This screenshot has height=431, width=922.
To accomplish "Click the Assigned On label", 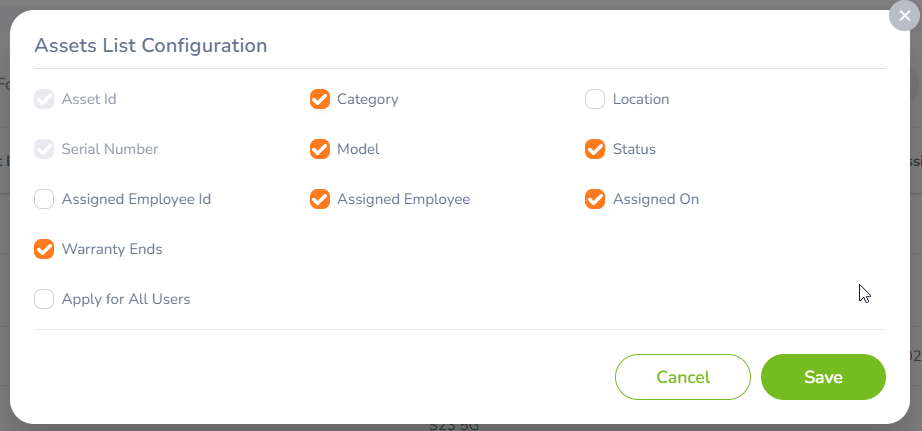I will (656, 199).
